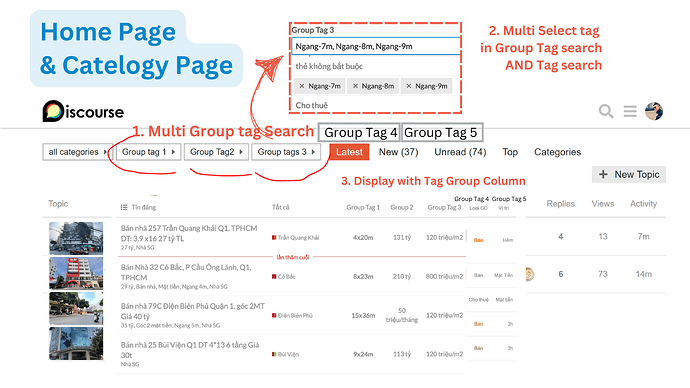
Task: Sort by the Activity column header
Action: point(643,204)
